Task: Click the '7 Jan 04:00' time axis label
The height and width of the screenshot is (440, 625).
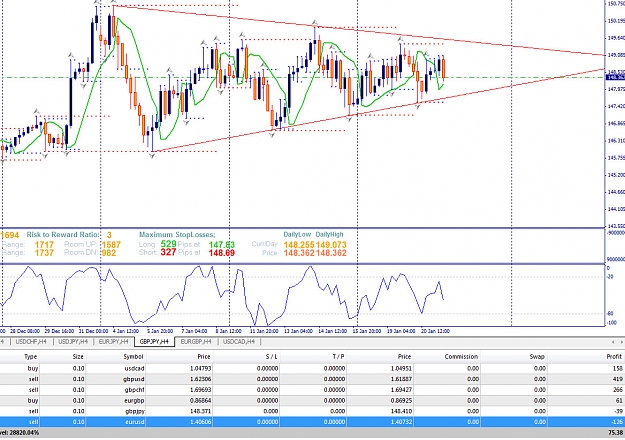Action: pyautogui.click(x=194, y=331)
